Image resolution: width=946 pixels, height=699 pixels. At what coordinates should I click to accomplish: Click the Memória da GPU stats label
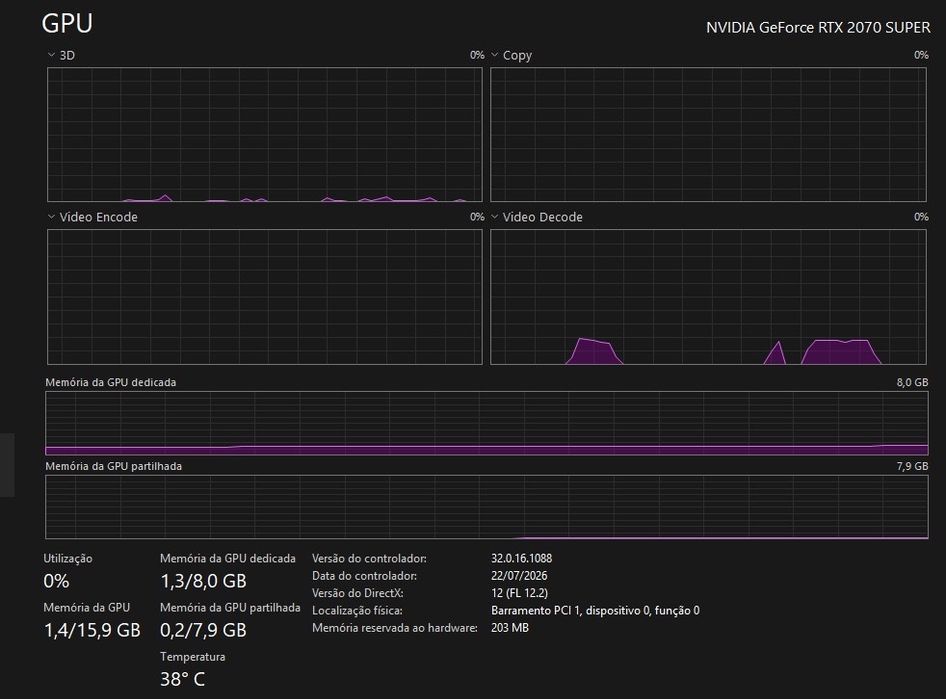click(x=87, y=607)
